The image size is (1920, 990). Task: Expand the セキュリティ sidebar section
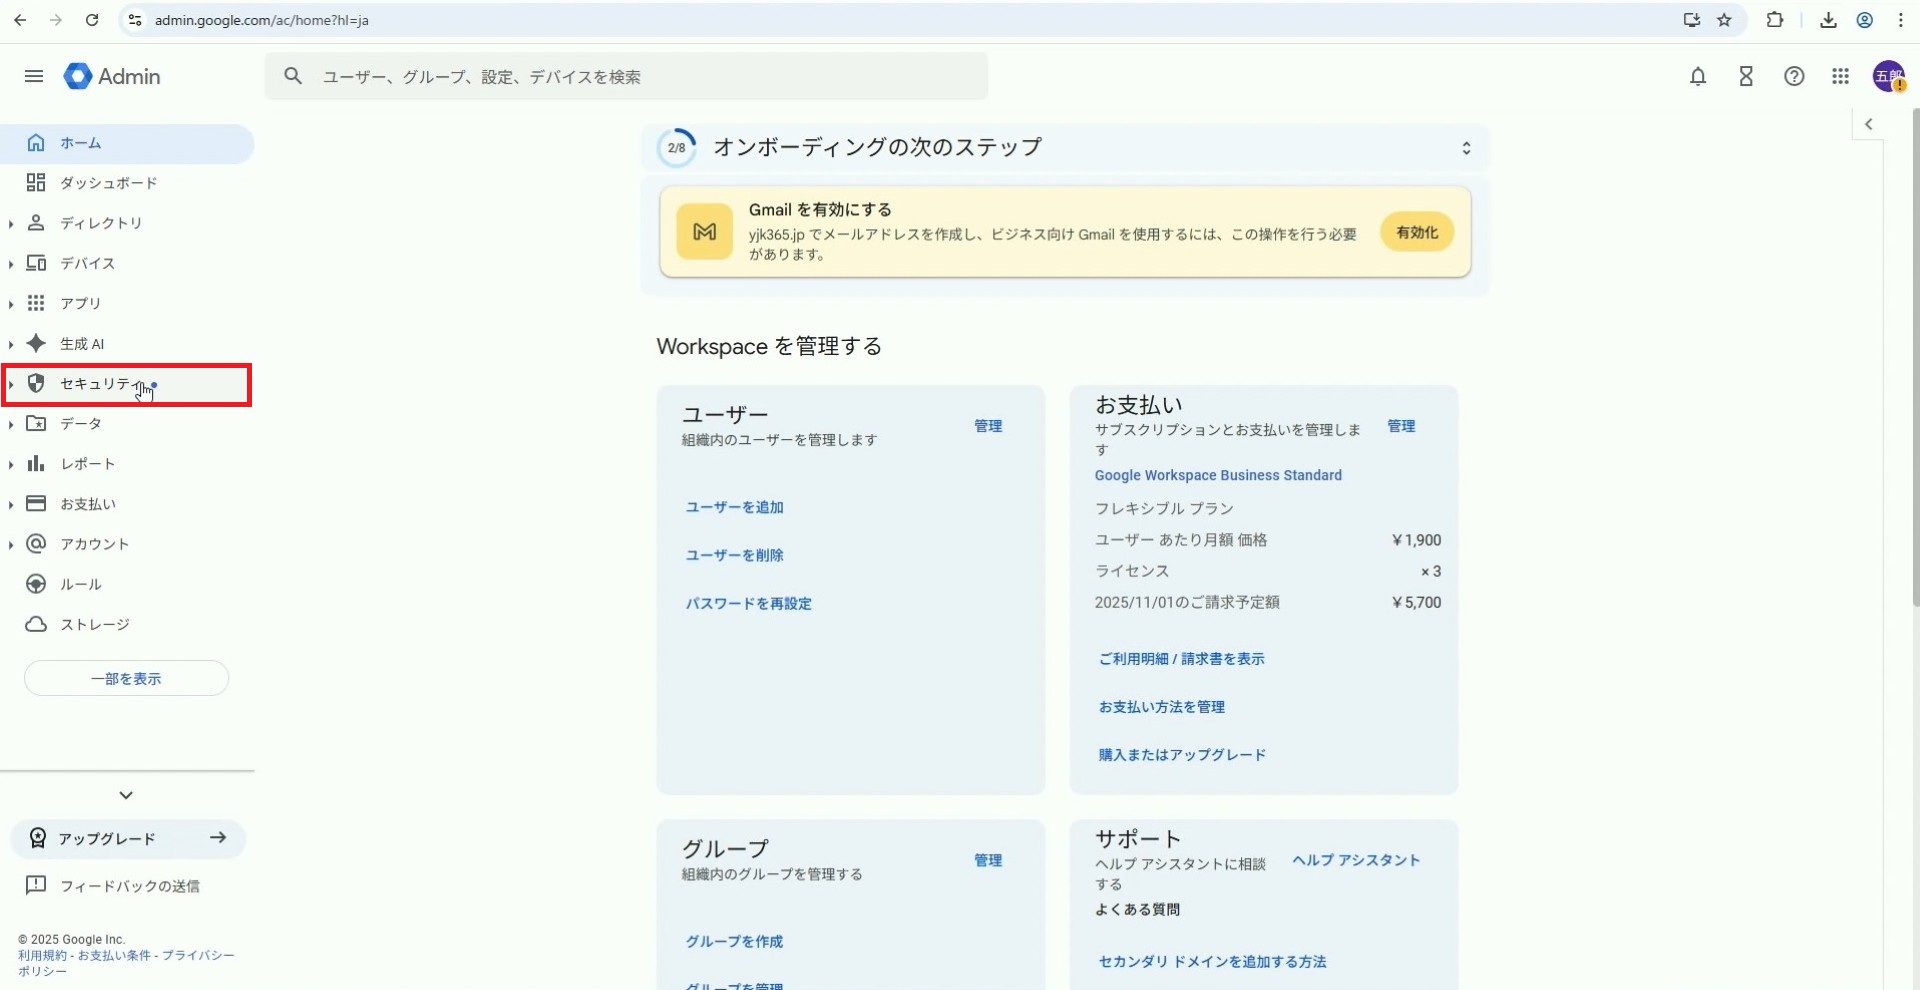pos(11,384)
